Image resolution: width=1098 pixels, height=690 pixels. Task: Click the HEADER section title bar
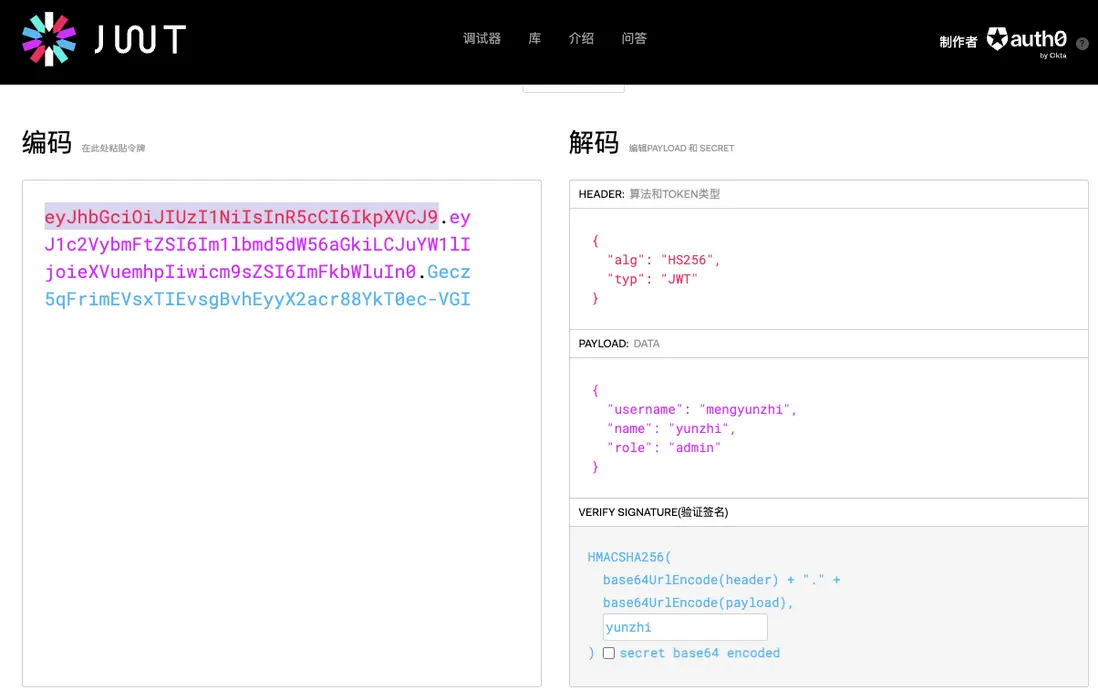[828, 194]
